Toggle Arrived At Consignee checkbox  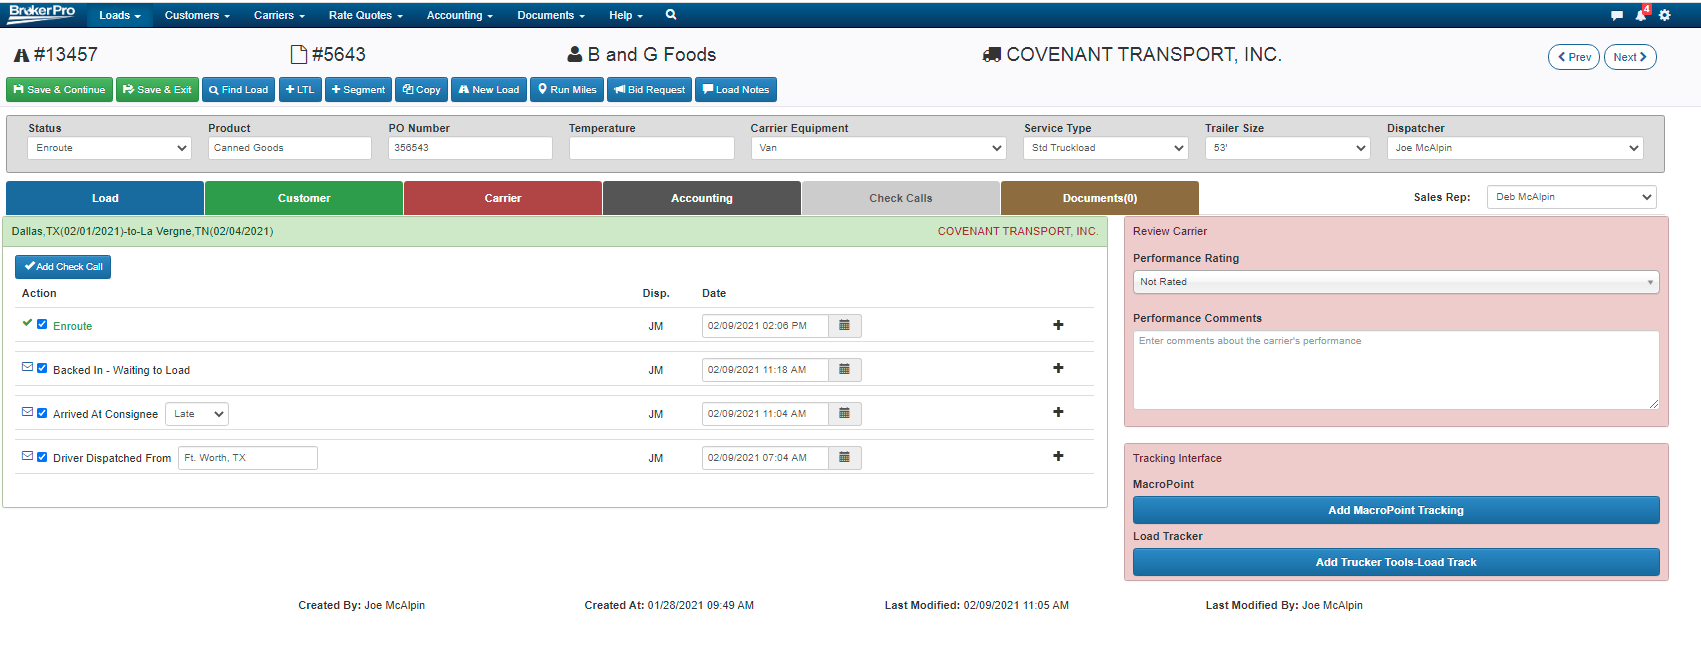point(42,412)
